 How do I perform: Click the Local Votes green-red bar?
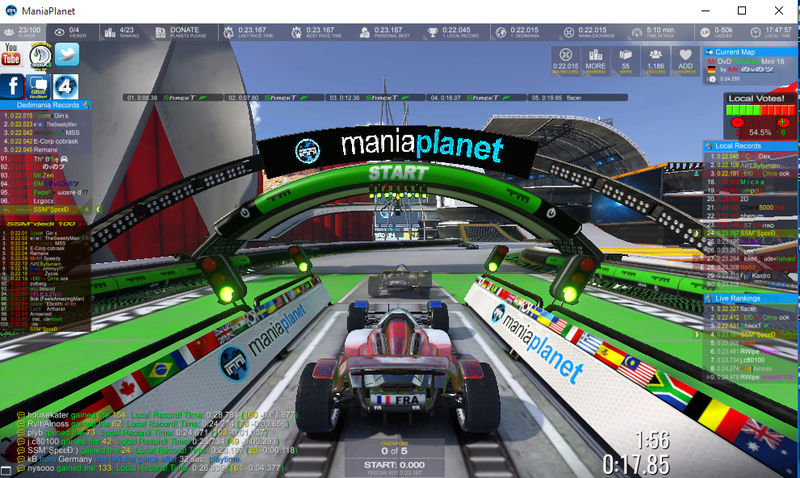760,110
